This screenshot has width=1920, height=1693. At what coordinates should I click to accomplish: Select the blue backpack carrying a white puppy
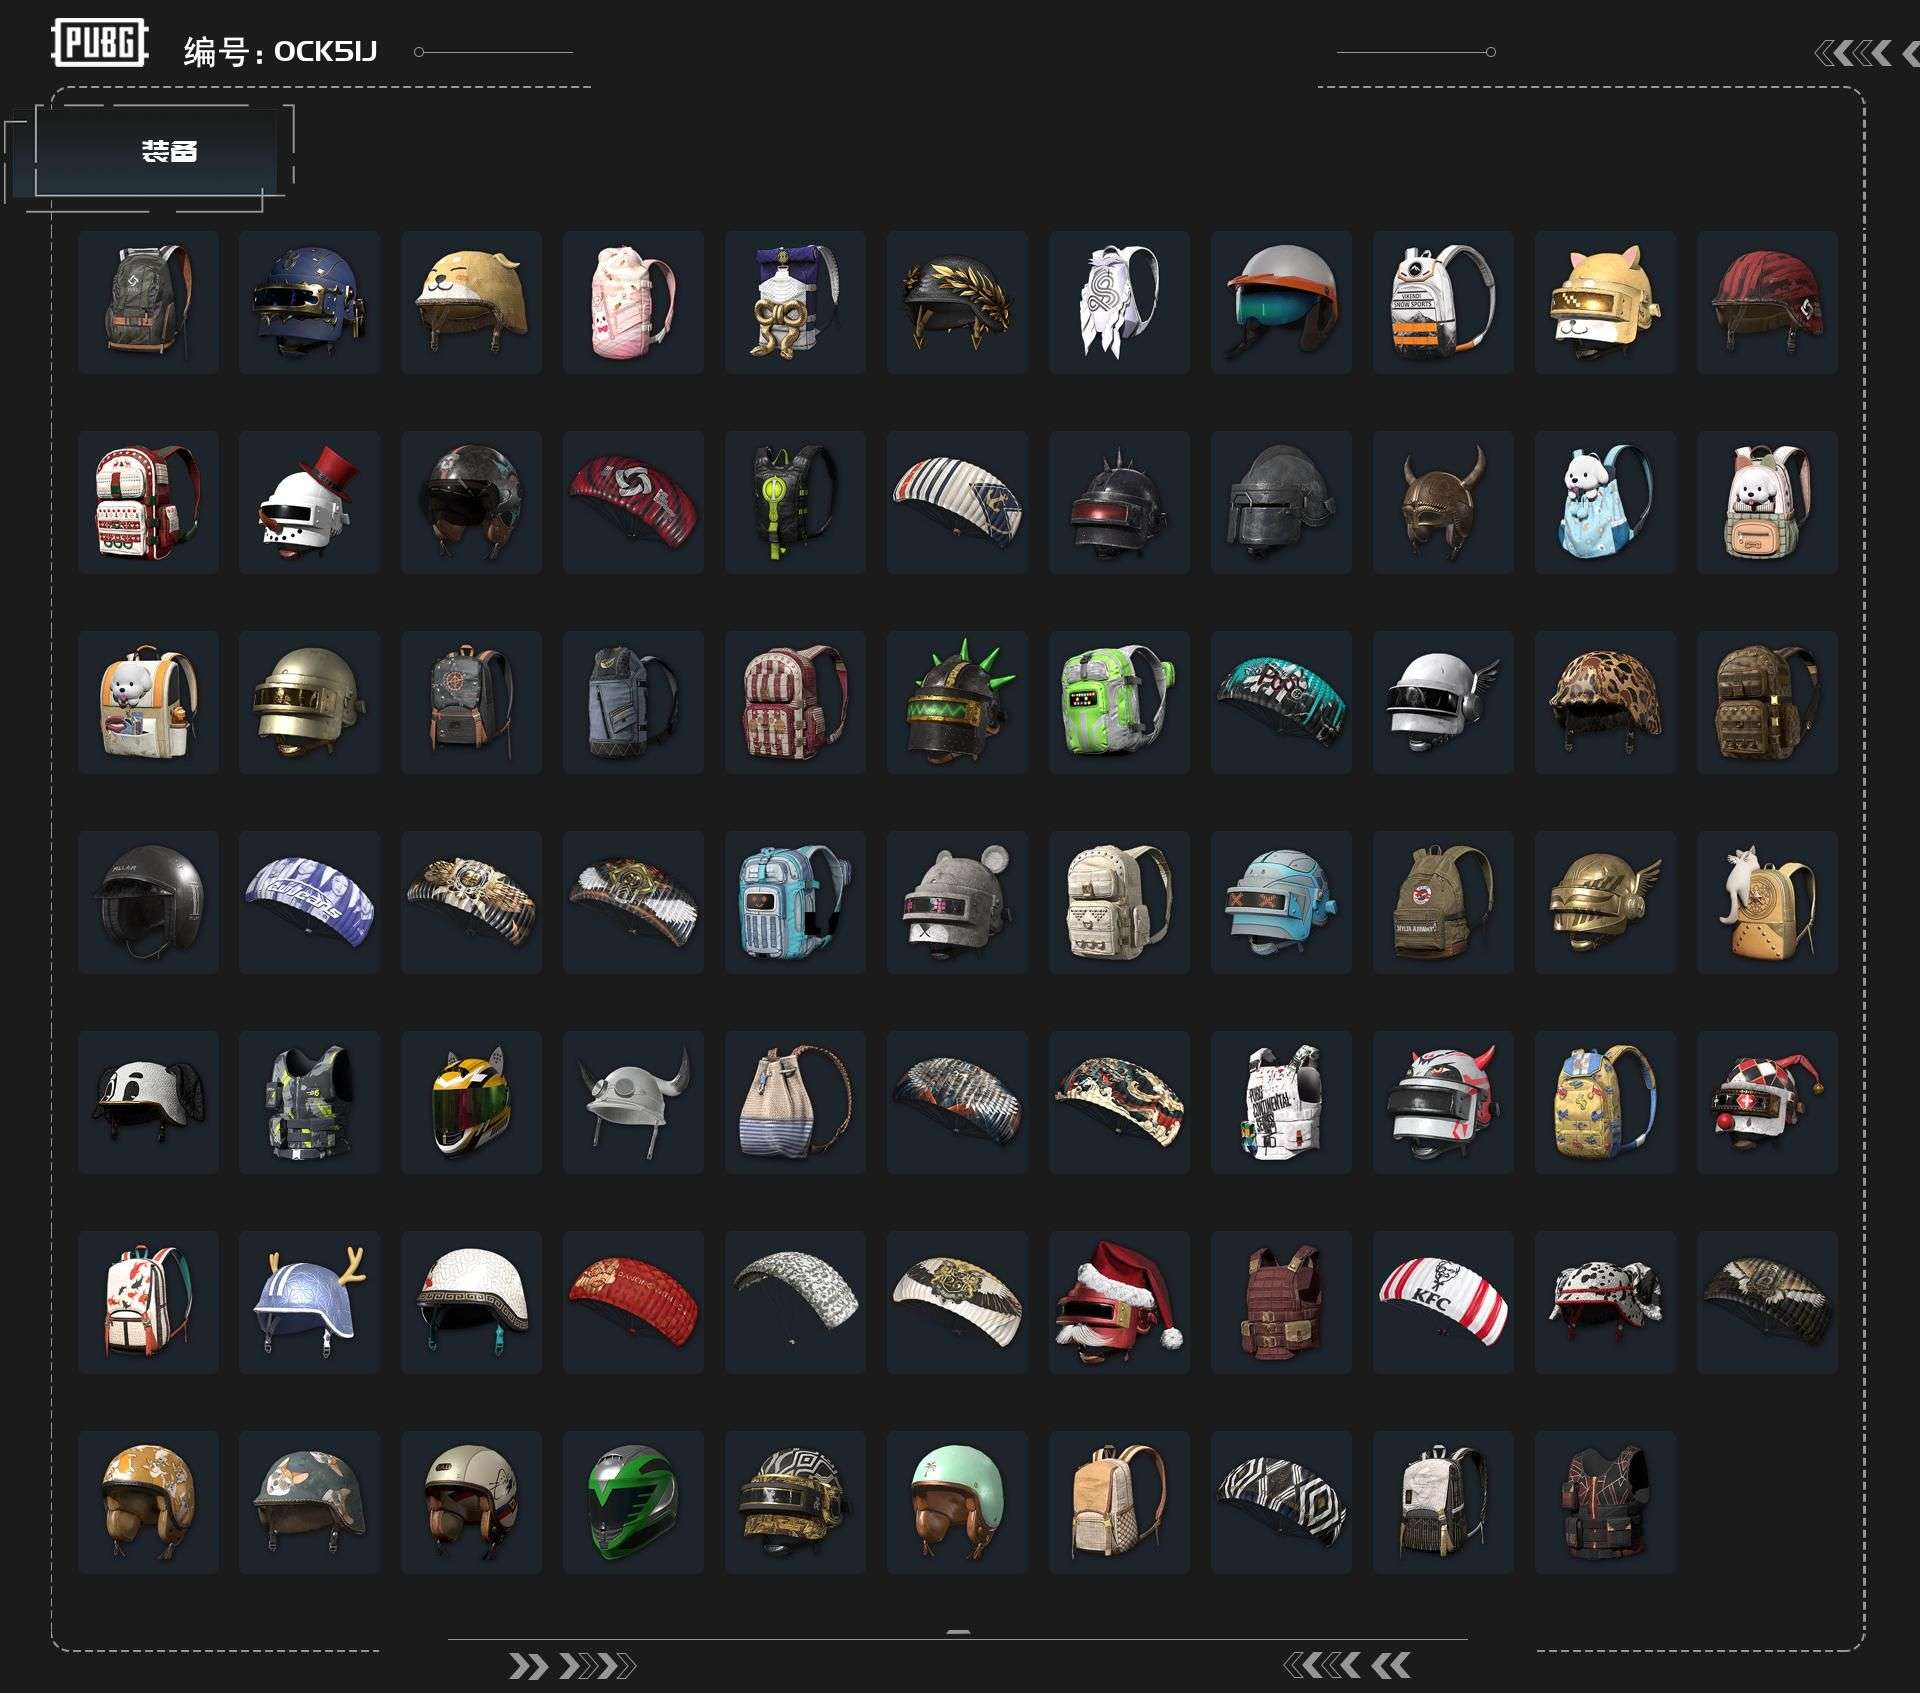tap(1606, 502)
